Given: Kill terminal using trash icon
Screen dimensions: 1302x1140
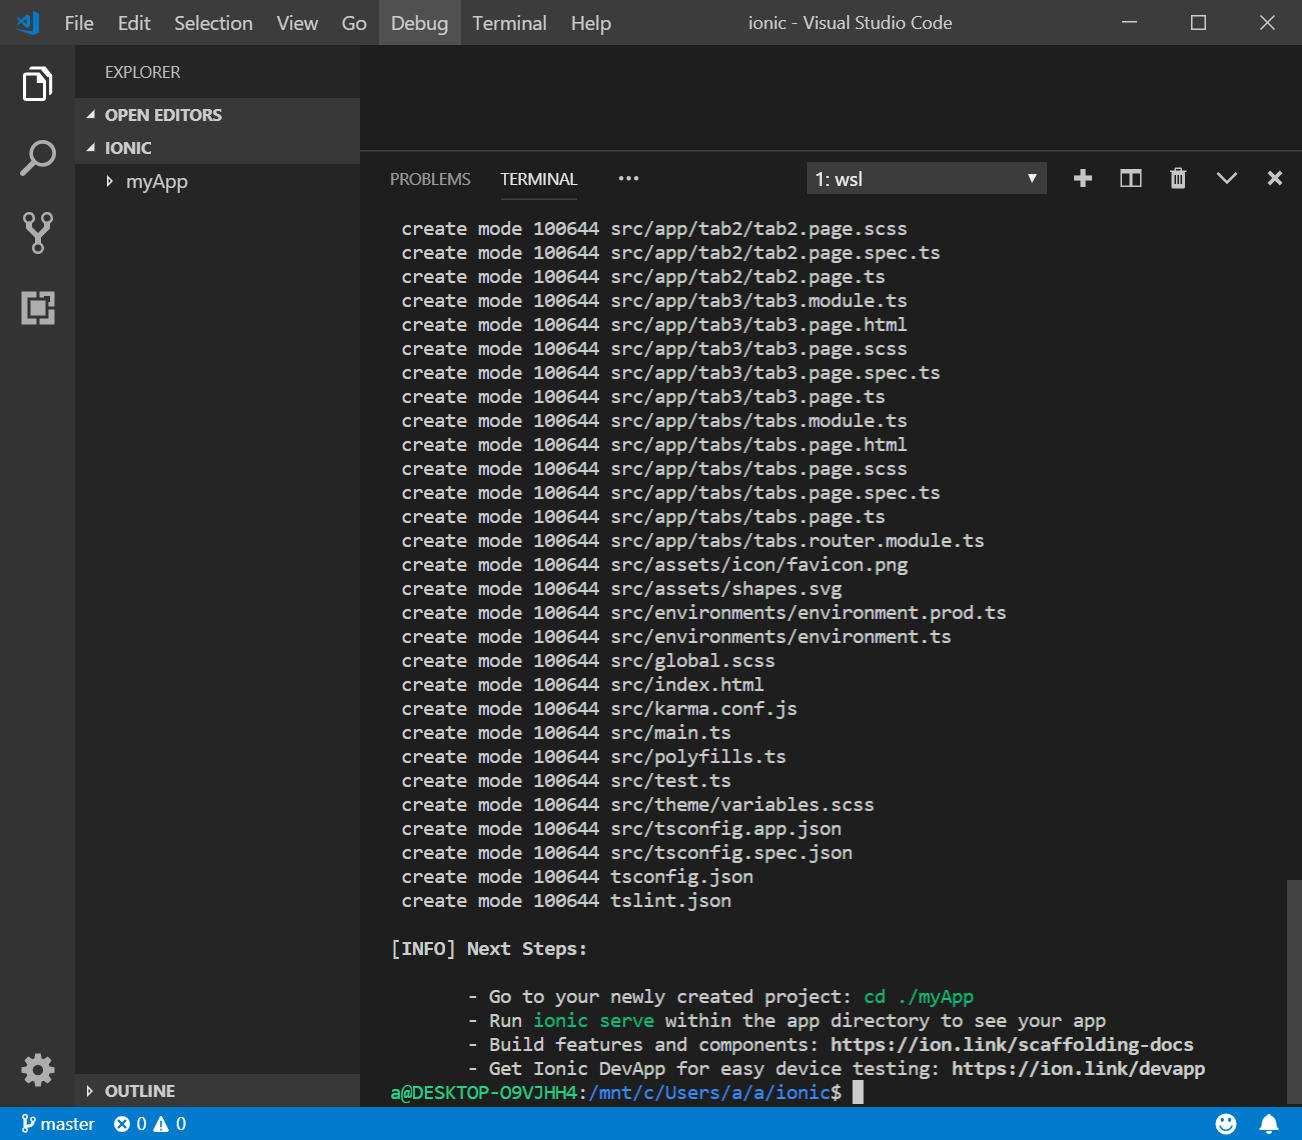Looking at the screenshot, I should pos(1178,178).
